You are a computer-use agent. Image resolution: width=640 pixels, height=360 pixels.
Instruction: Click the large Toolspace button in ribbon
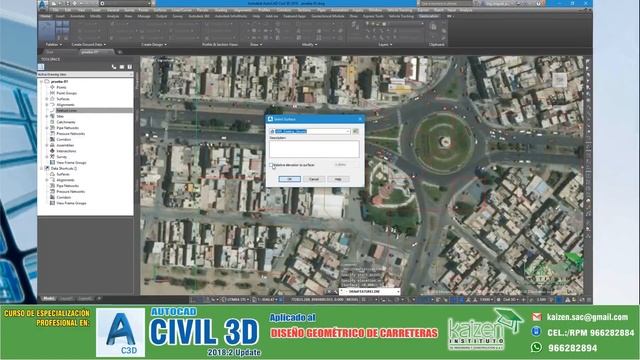coord(47,30)
